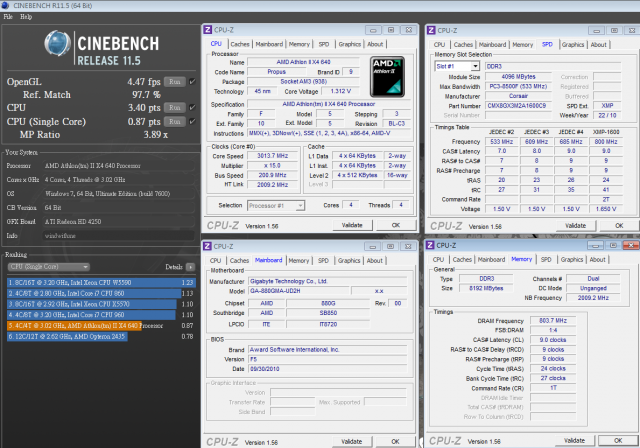640x448 pixels.
Task: Click the CPU-Z icon in the Mainboard window title bar
Action: tap(207, 246)
